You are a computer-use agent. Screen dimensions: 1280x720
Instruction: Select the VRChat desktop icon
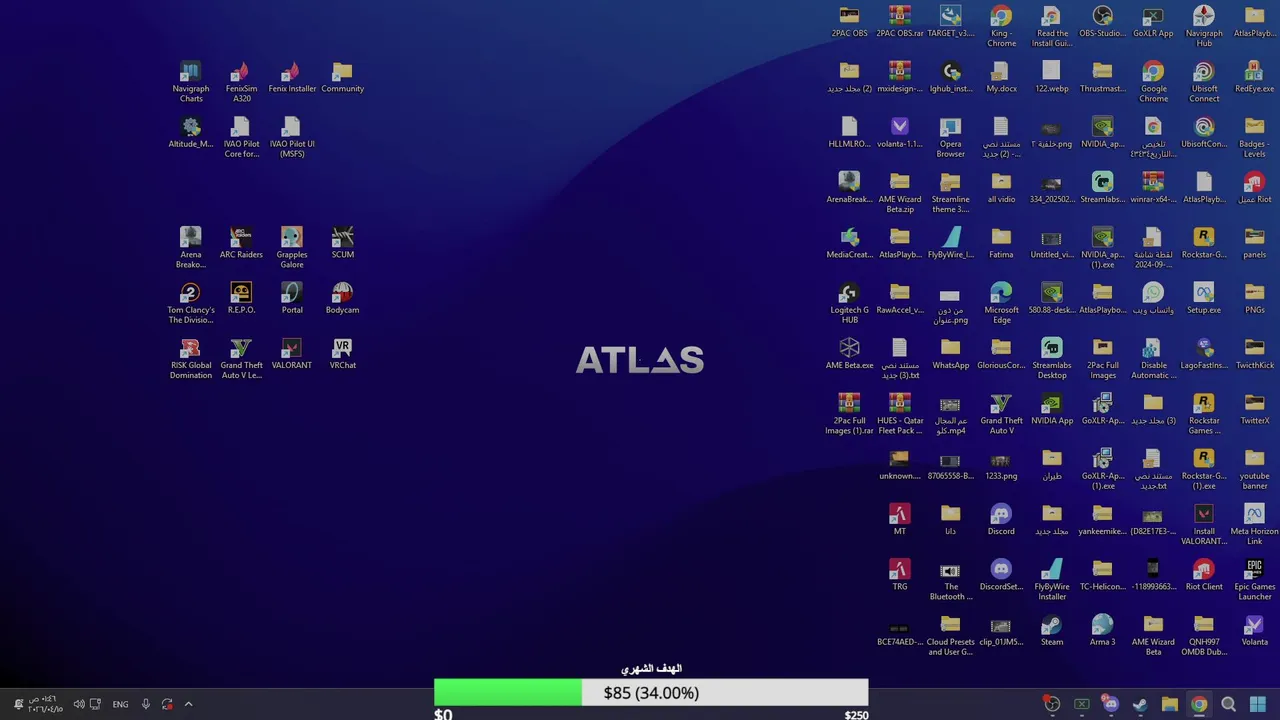tap(342, 353)
